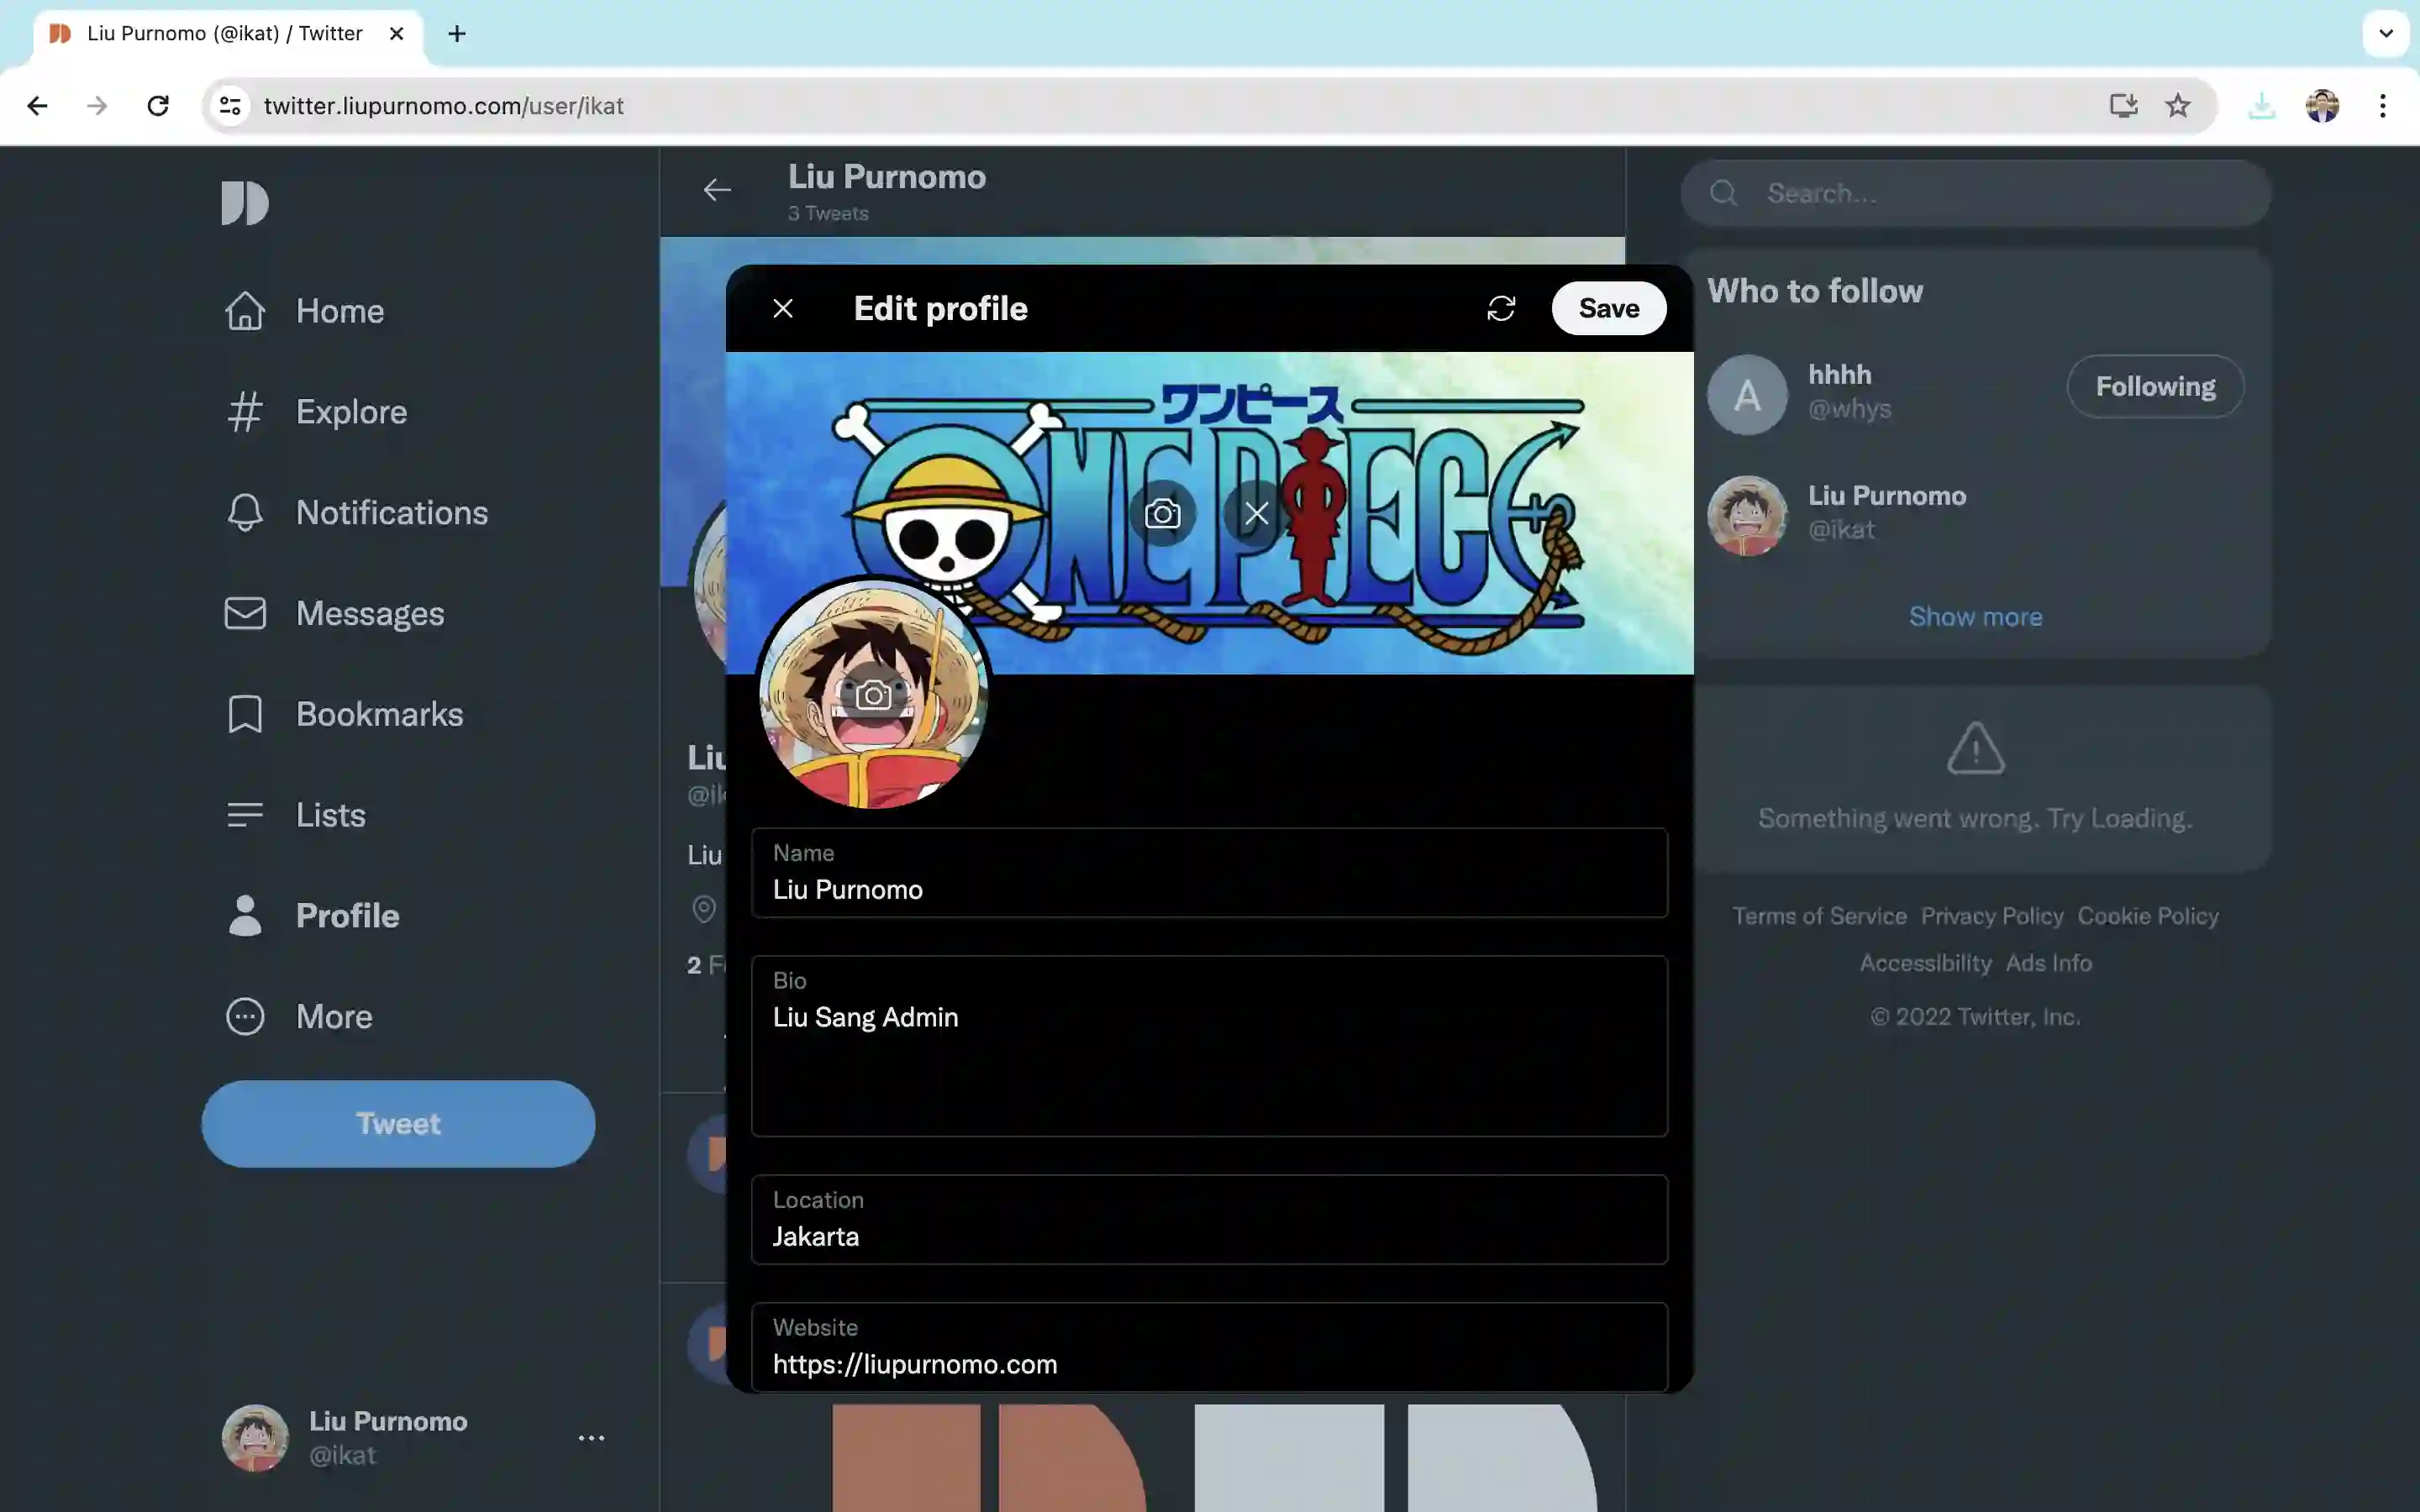Open Privacy Policy link
Screen dimensions: 2420x1512
[x=1991, y=916]
